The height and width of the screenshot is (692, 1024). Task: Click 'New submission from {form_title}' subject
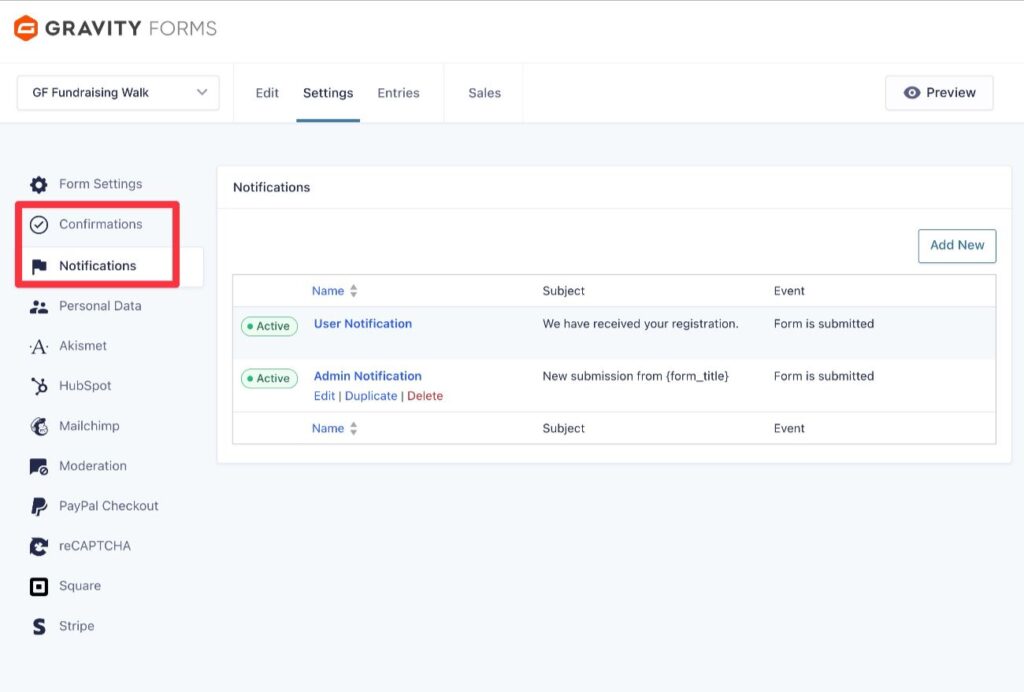coord(635,376)
